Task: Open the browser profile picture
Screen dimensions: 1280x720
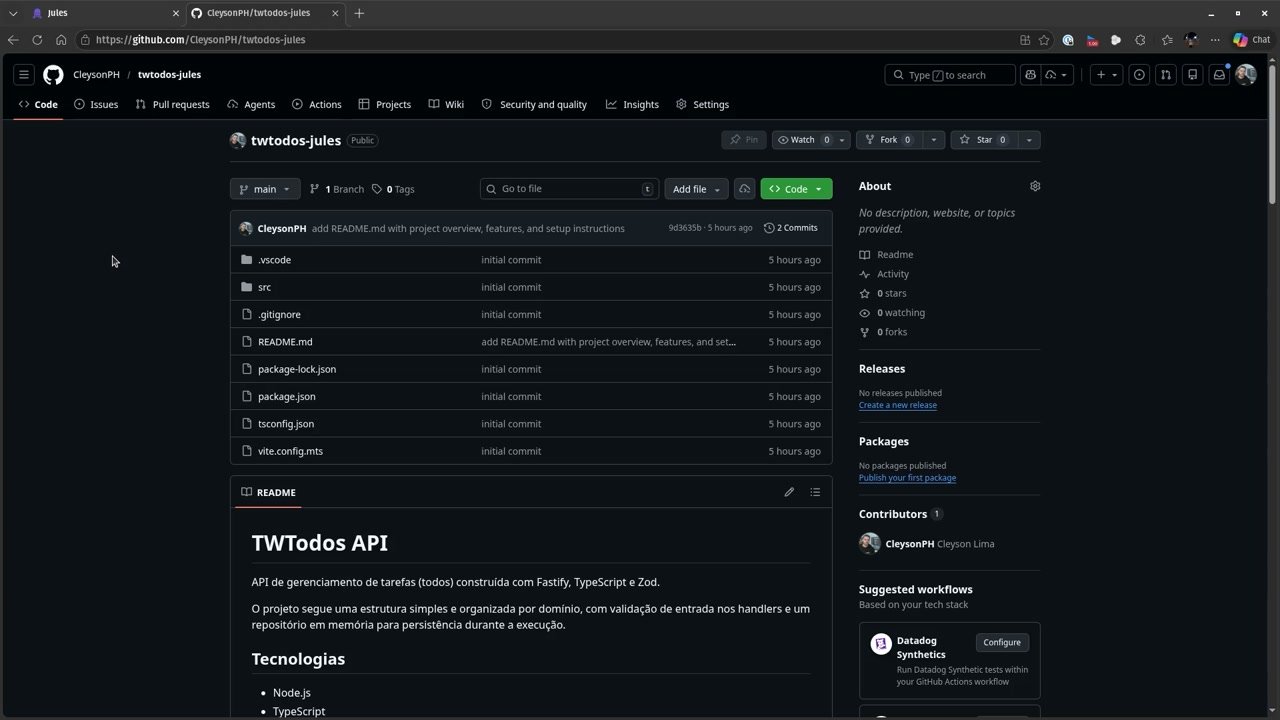Action: pyautogui.click(x=1191, y=40)
